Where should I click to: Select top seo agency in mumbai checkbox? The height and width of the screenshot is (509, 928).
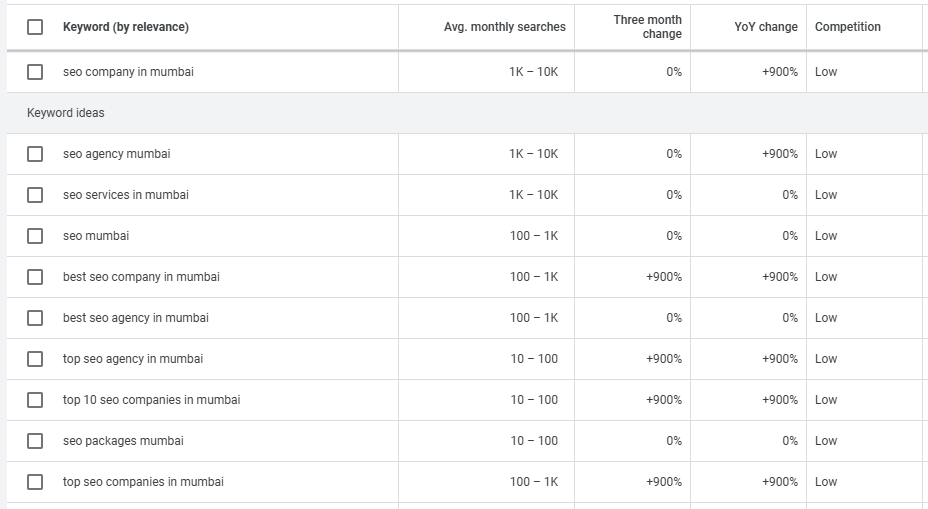(35, 359)
